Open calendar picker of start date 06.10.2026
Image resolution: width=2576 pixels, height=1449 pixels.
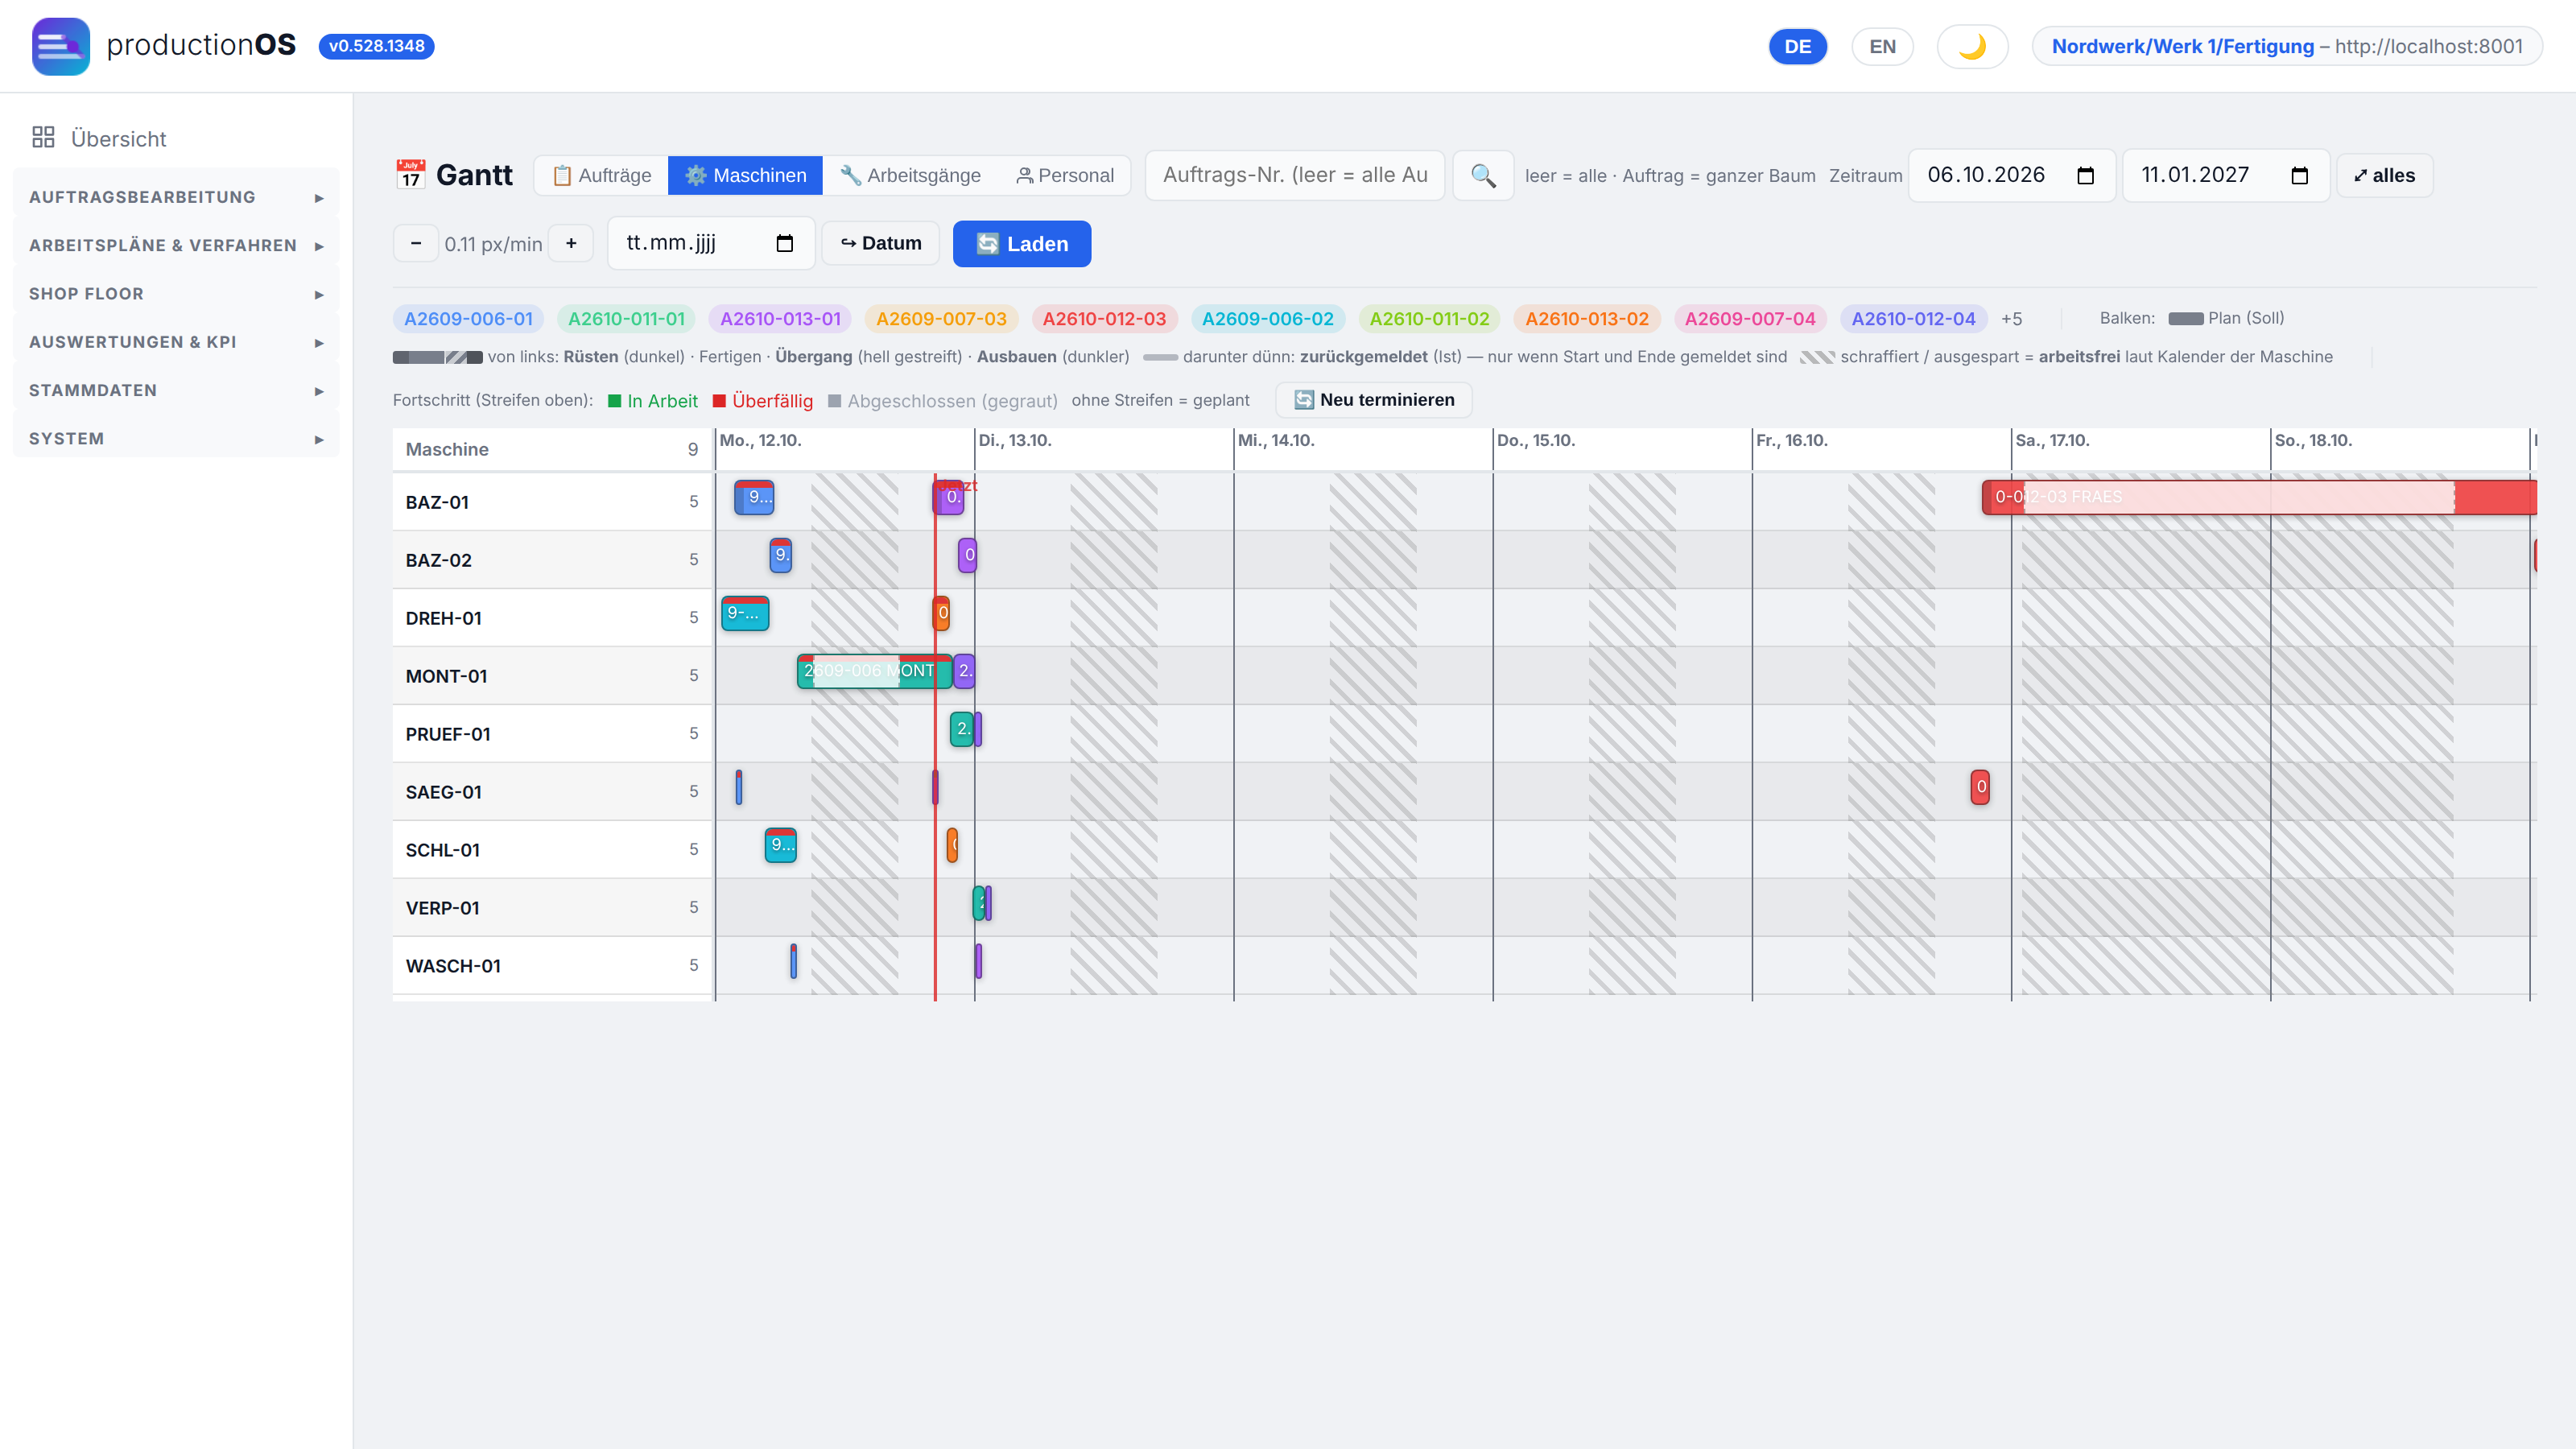2085,176
